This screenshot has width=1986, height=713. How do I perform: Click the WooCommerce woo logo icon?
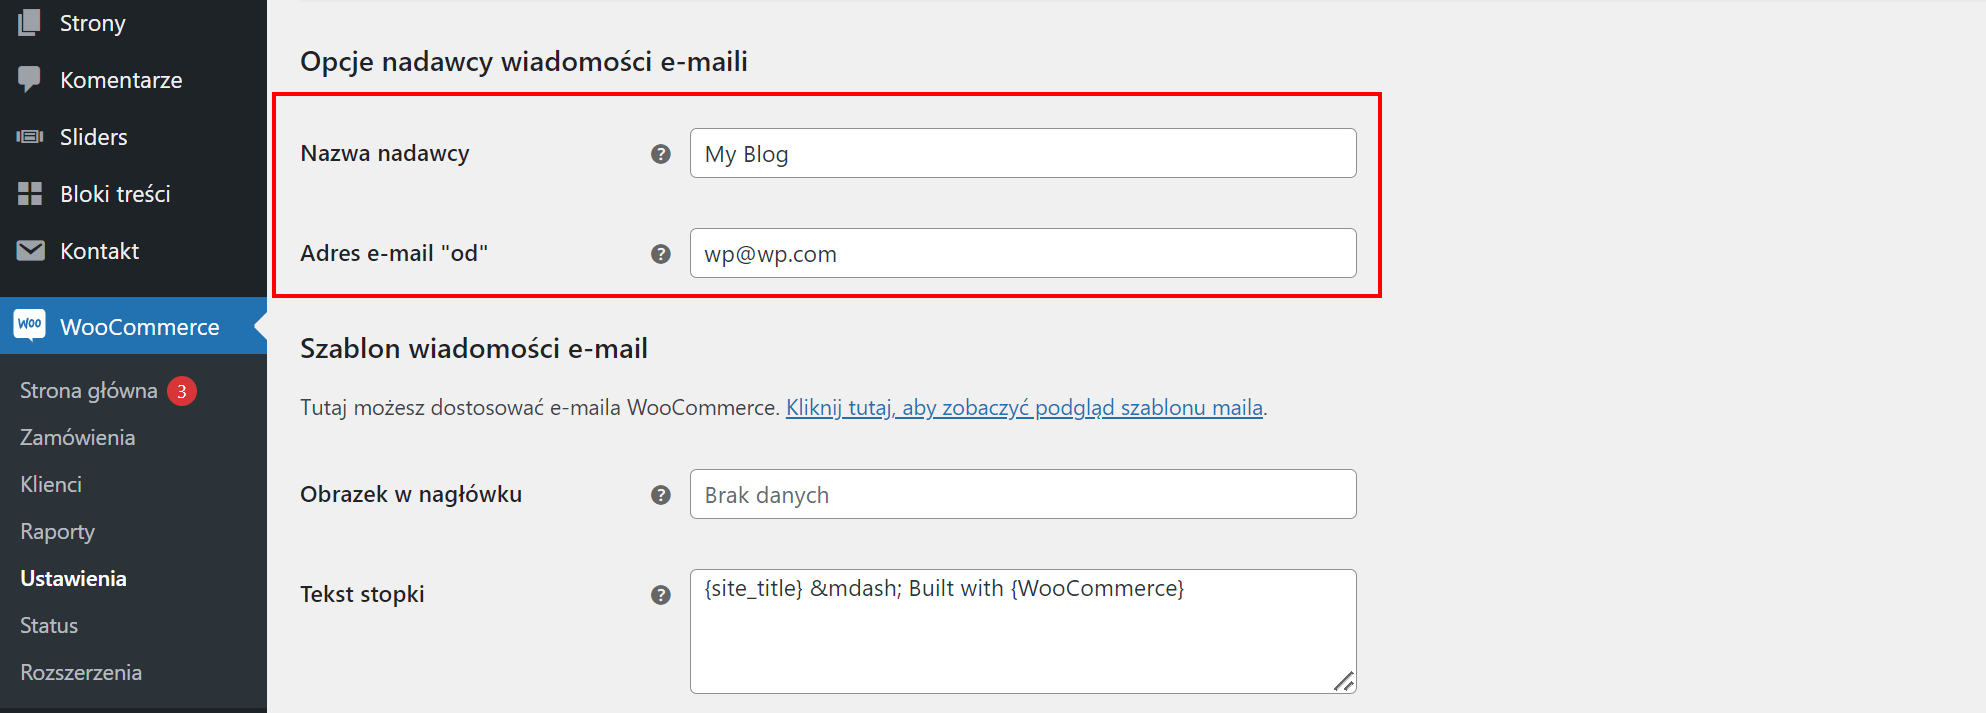pos(30,325)
